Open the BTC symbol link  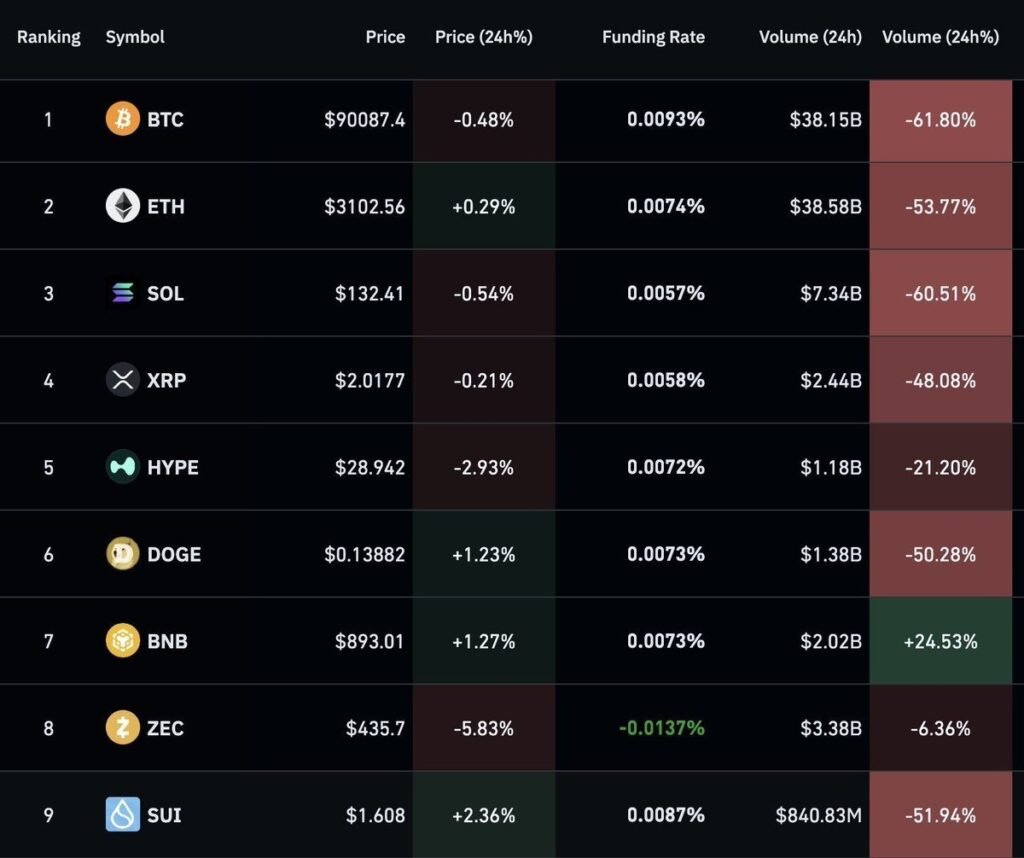point(165,120)
